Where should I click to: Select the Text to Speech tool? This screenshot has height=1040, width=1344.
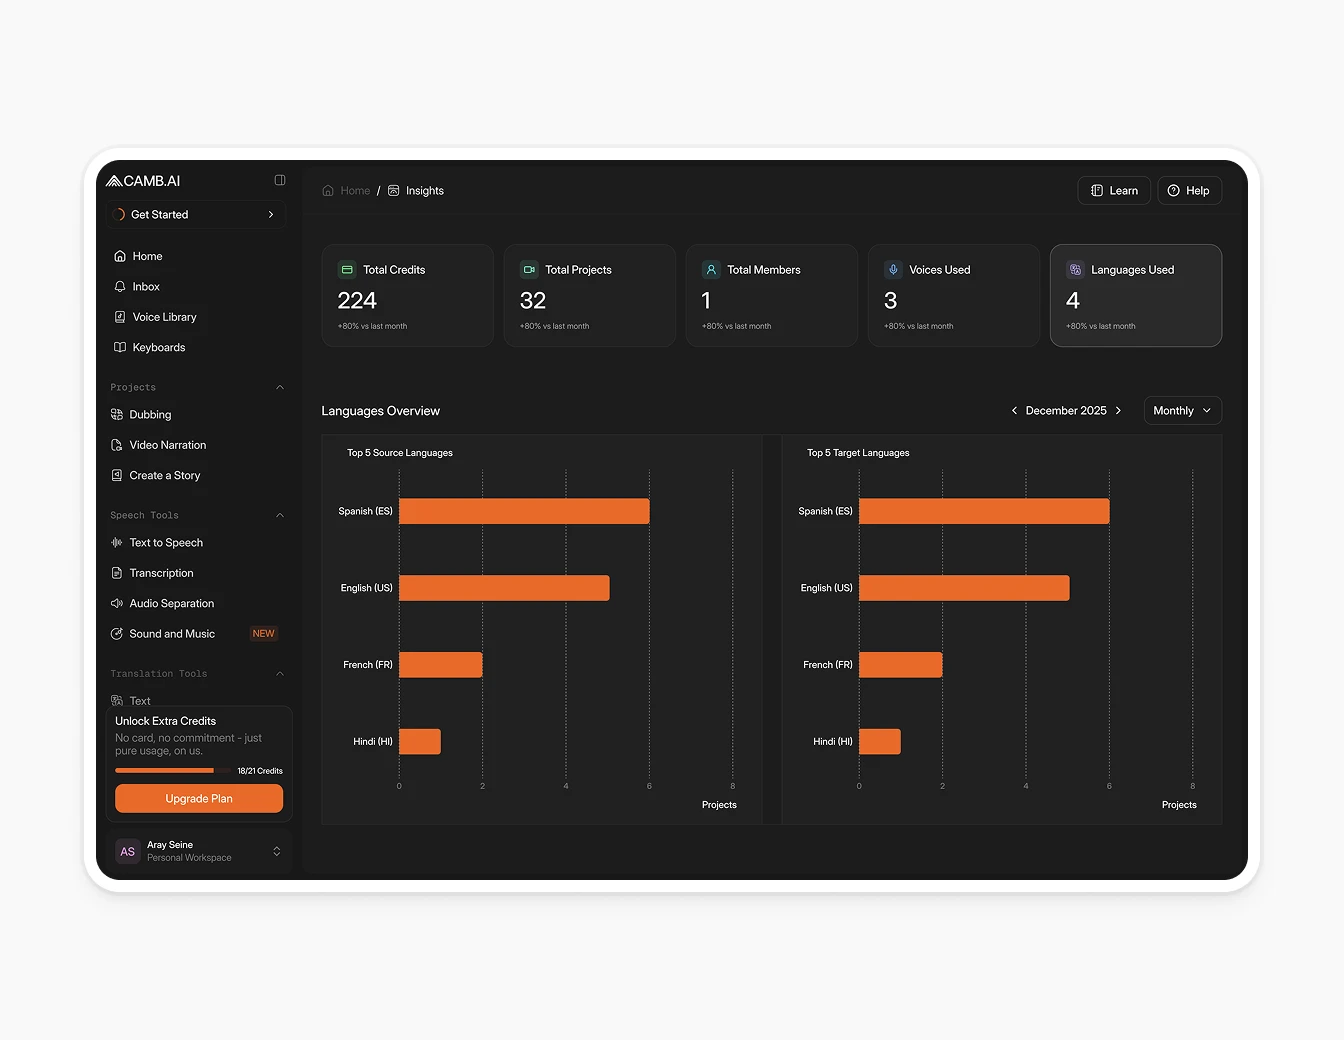166,542
